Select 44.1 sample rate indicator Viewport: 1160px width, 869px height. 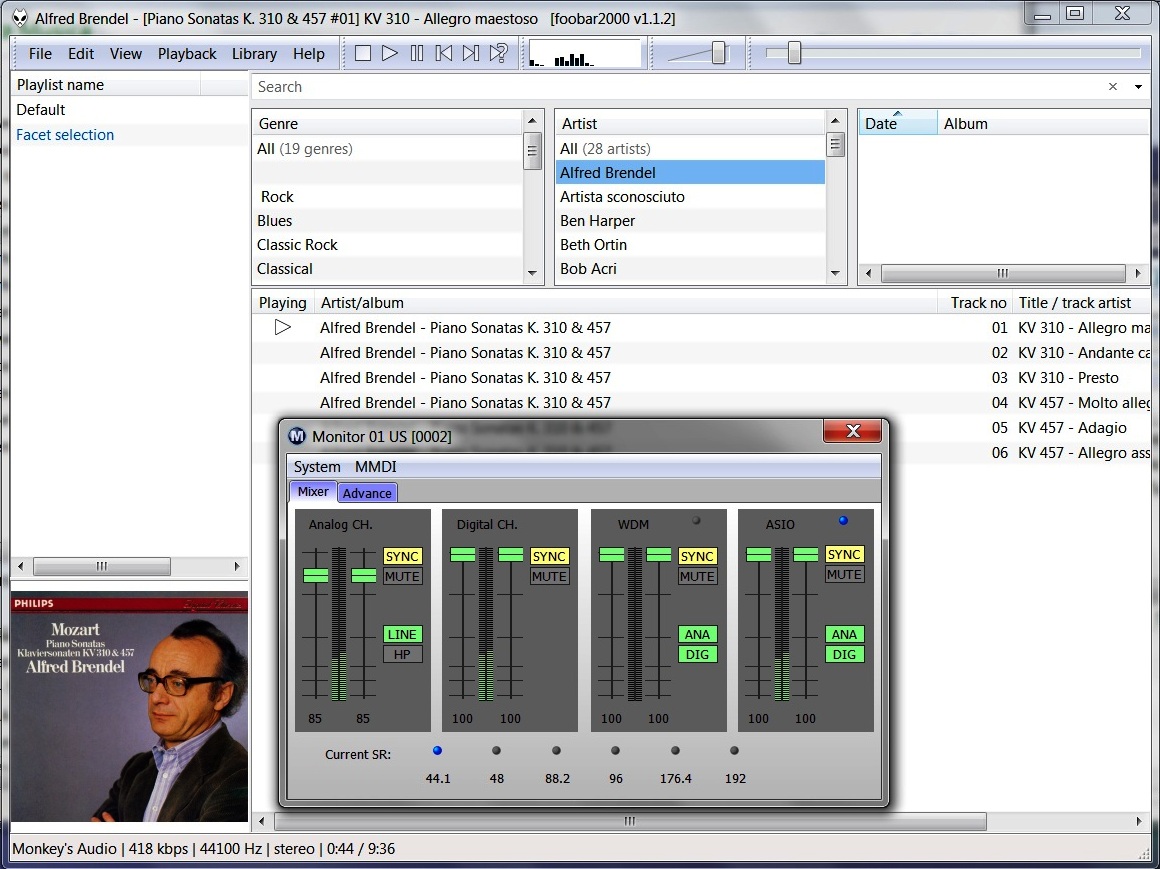[x=437, y=751]
